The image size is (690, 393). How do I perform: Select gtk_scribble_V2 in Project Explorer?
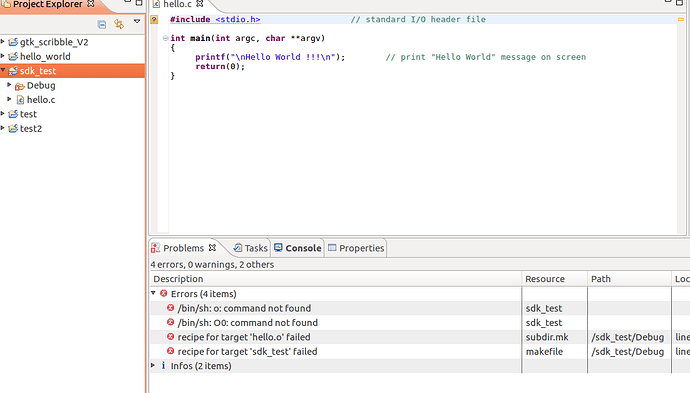pyautogui.click(x=54, y=42)
